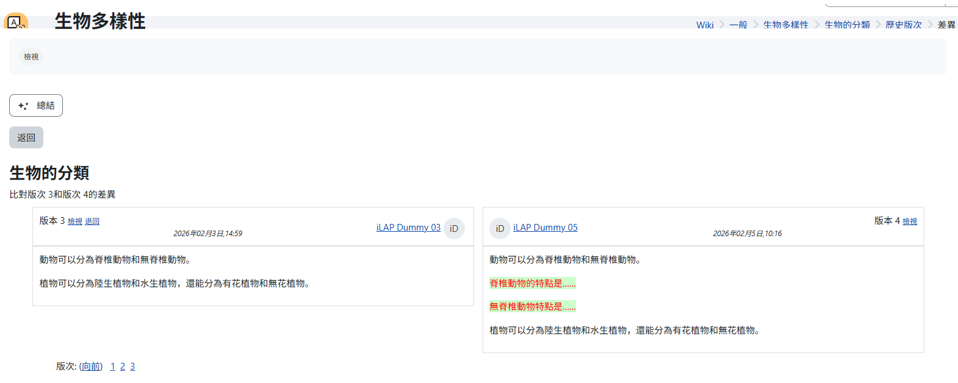Viewport: 958px width, 383px height.
Task: Open the Wiki breadcrumb link
Action: 704,25
